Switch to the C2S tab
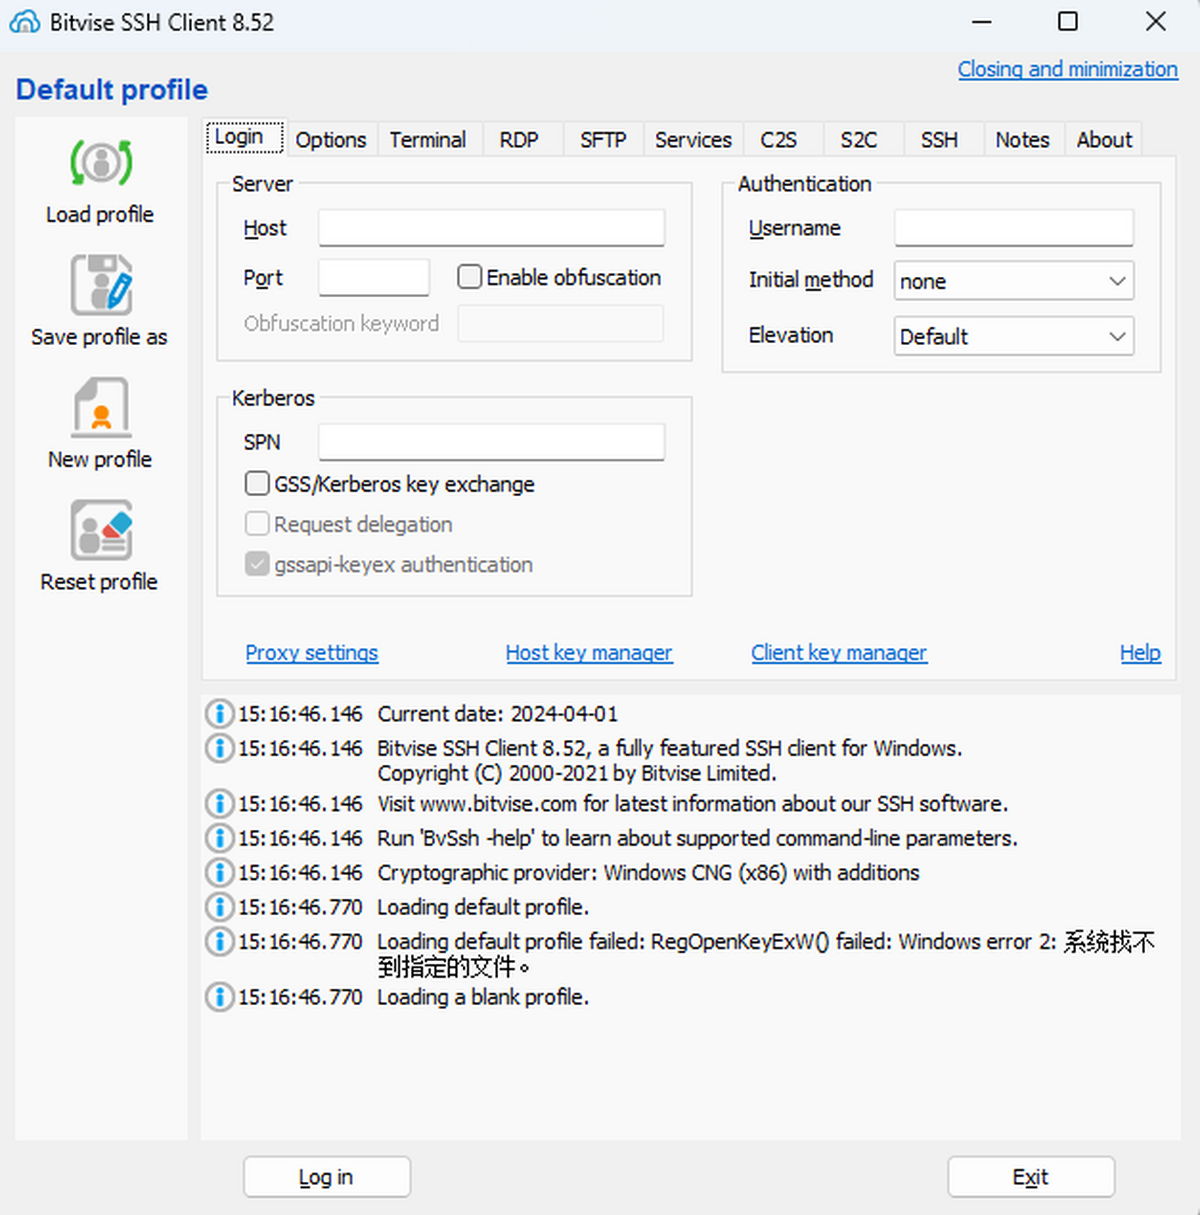 [779, 140]
